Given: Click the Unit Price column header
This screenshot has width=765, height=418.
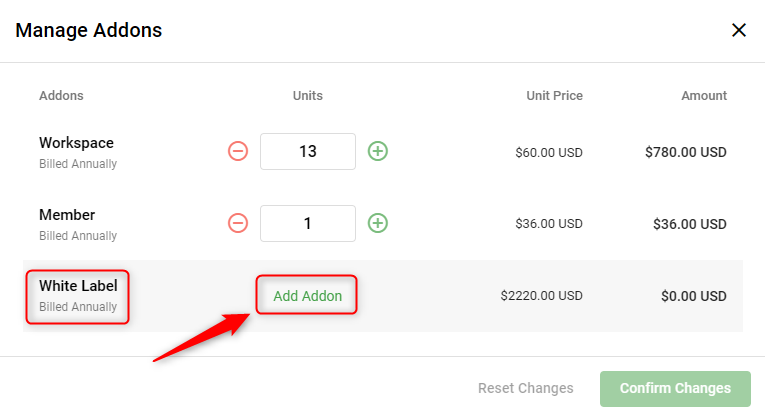Looking at the screenshot, I should (554, 96).
